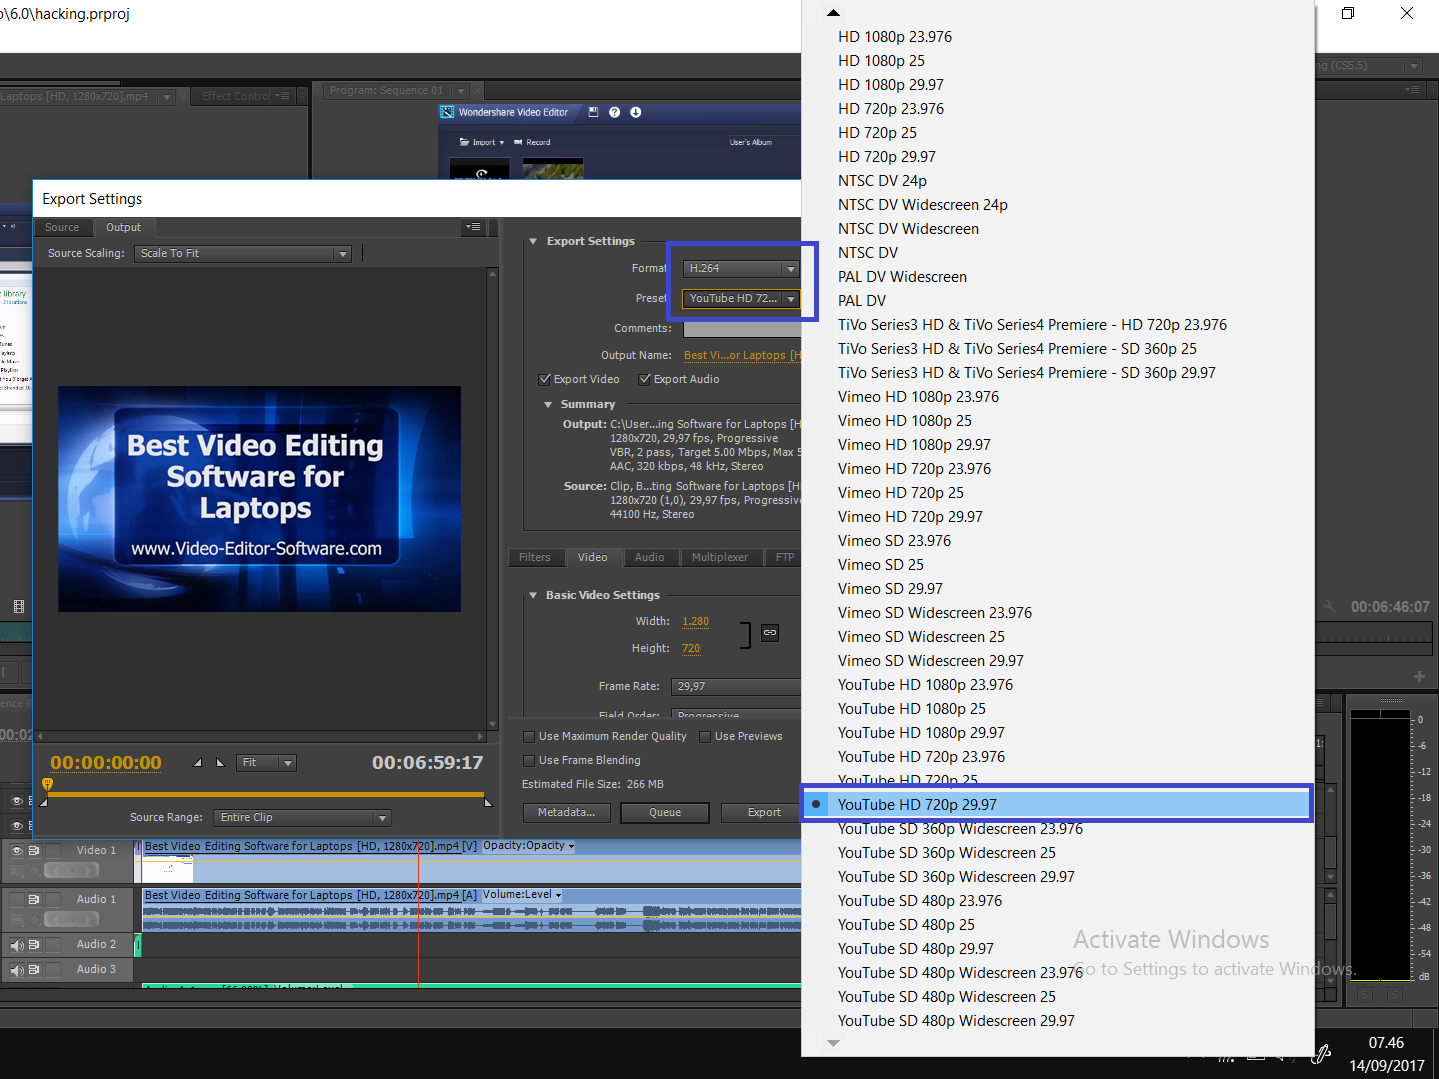Open the Frame Rate 29,97 dropdown

click(x=737, y=687)
